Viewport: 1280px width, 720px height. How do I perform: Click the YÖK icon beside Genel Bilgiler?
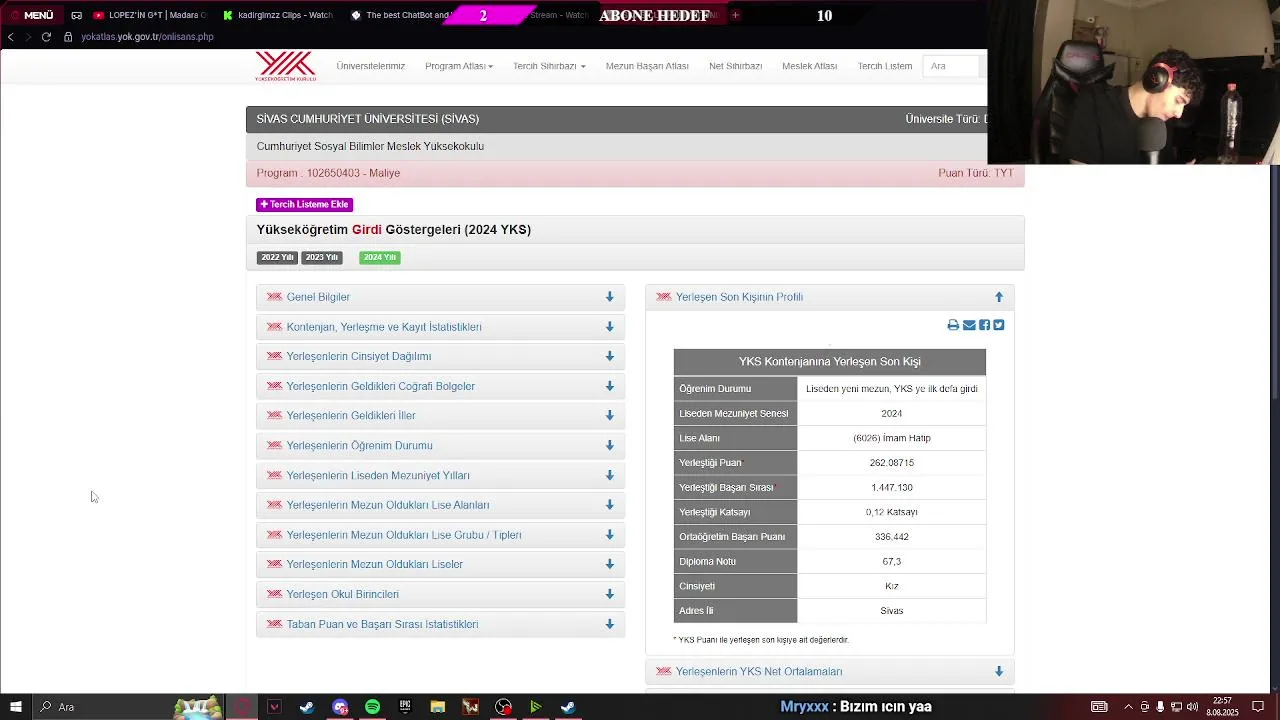pos(274,297)
